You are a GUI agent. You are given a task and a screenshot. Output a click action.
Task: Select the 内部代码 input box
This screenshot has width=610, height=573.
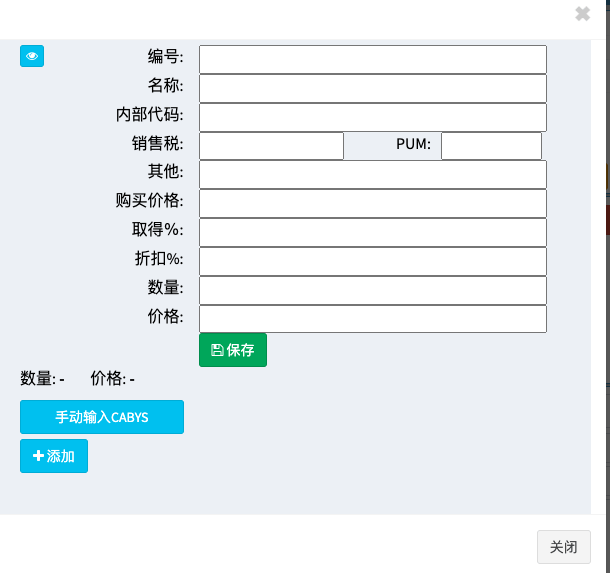point(372,117)
